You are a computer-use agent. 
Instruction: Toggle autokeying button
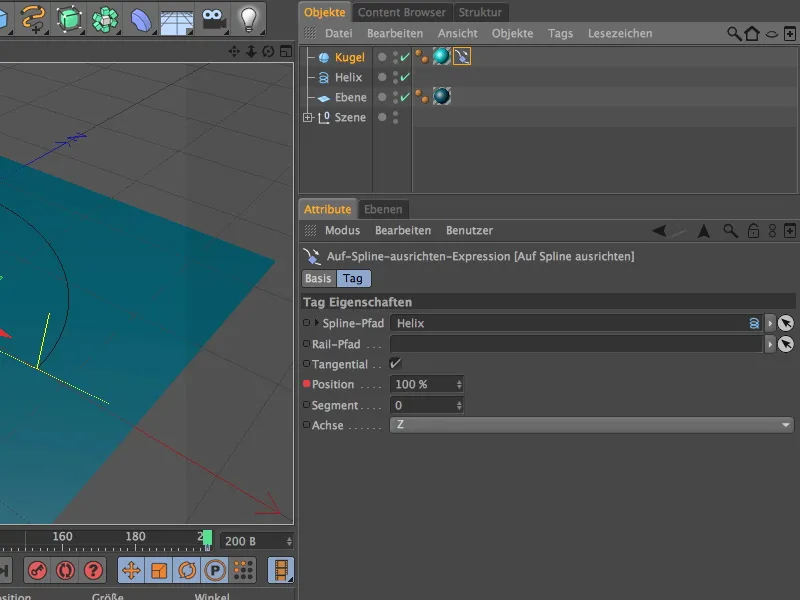(65, 570)
